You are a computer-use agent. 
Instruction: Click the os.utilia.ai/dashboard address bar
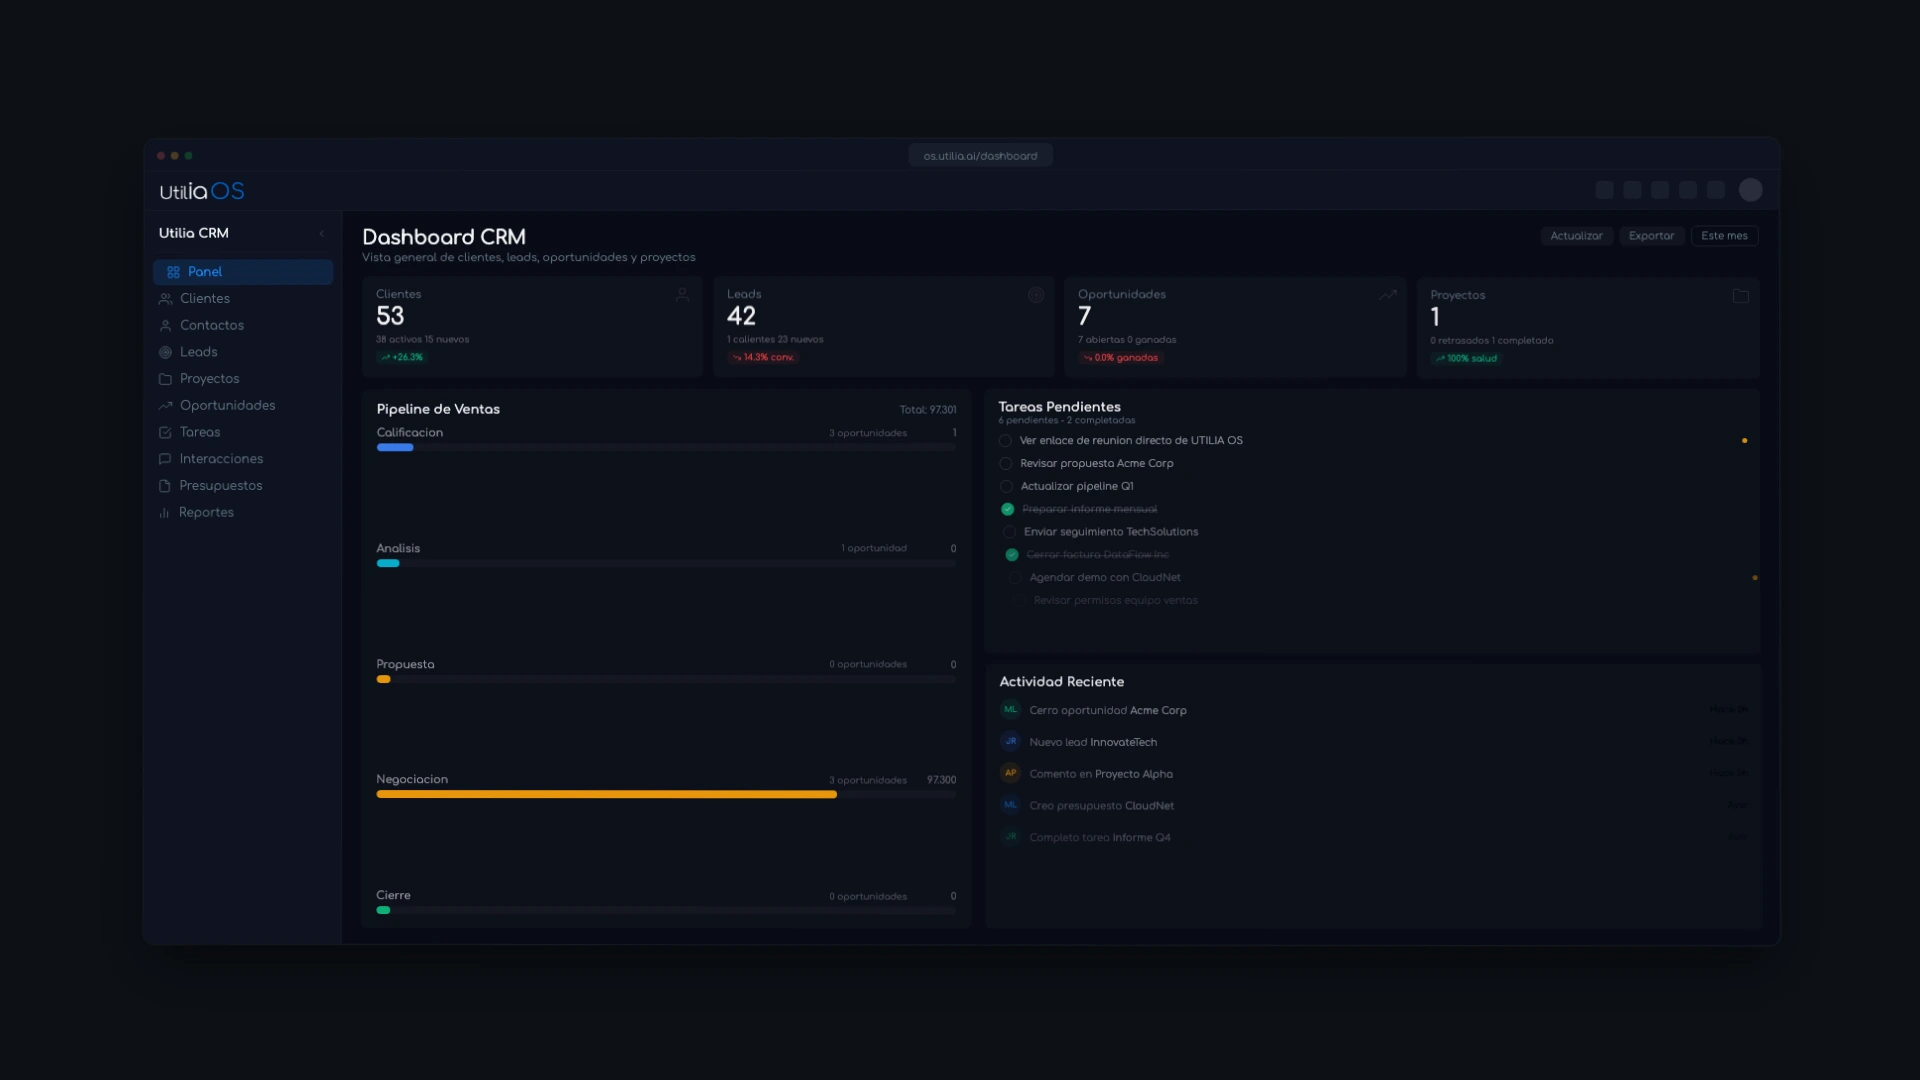coord(980,156)
